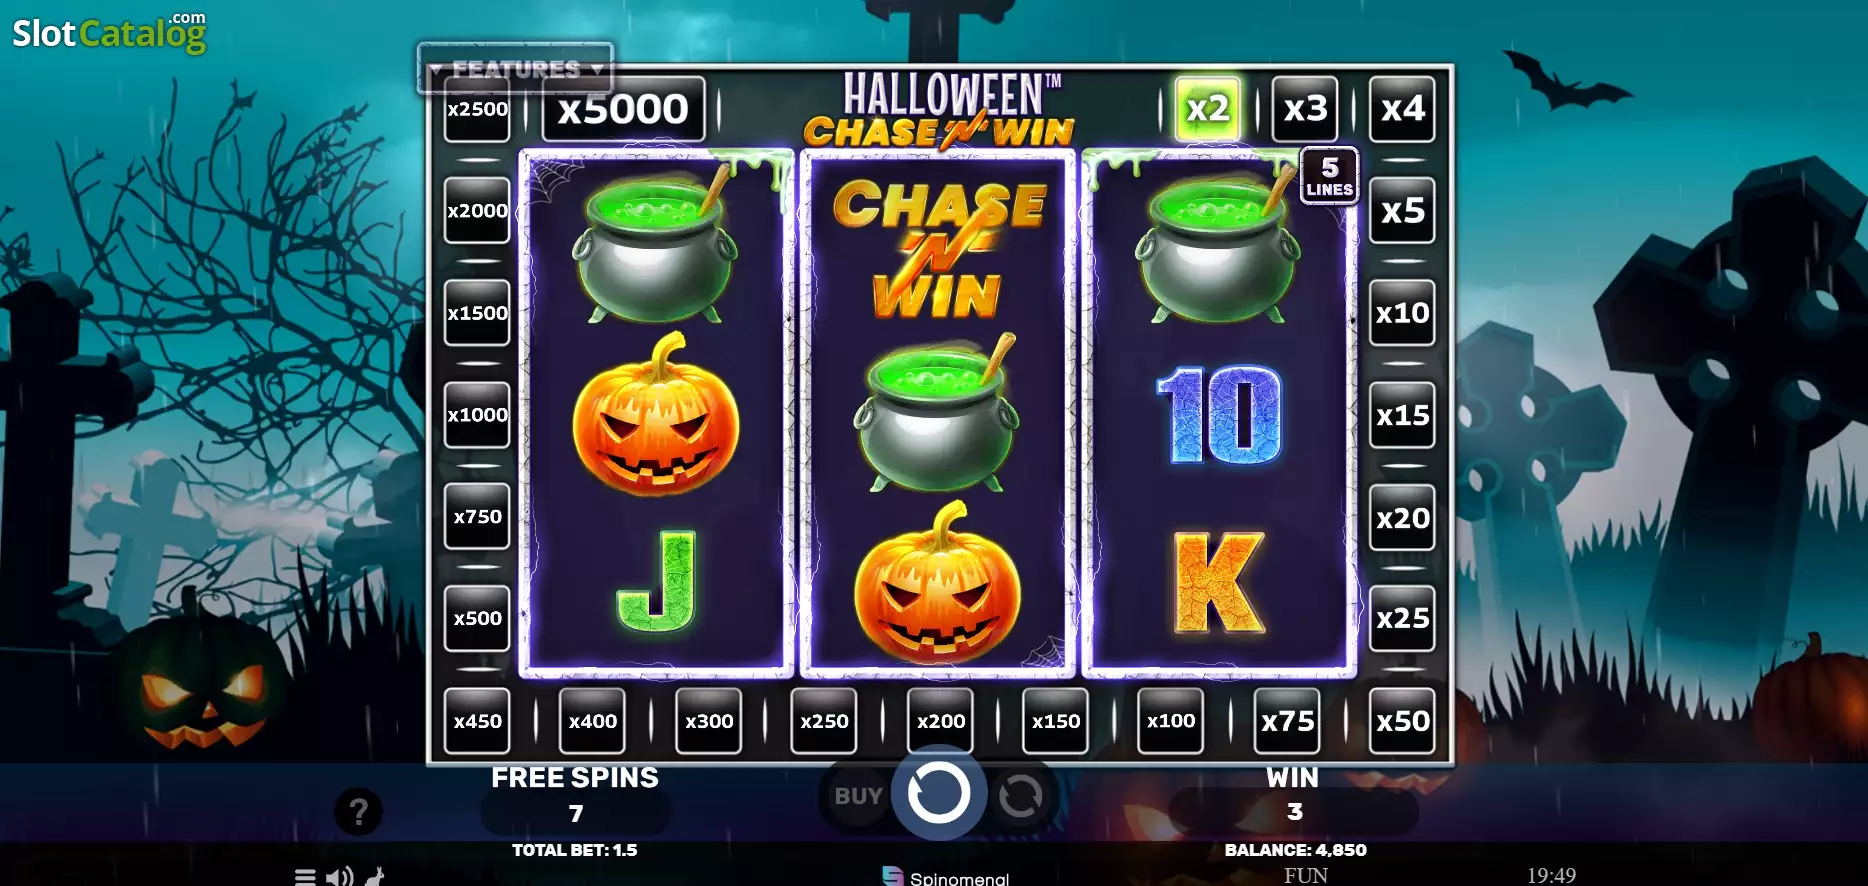The width and height of the screenshot is (1868, 886).
Task: Click the Chase N Win symbol
Action: [x=939, y=246]
